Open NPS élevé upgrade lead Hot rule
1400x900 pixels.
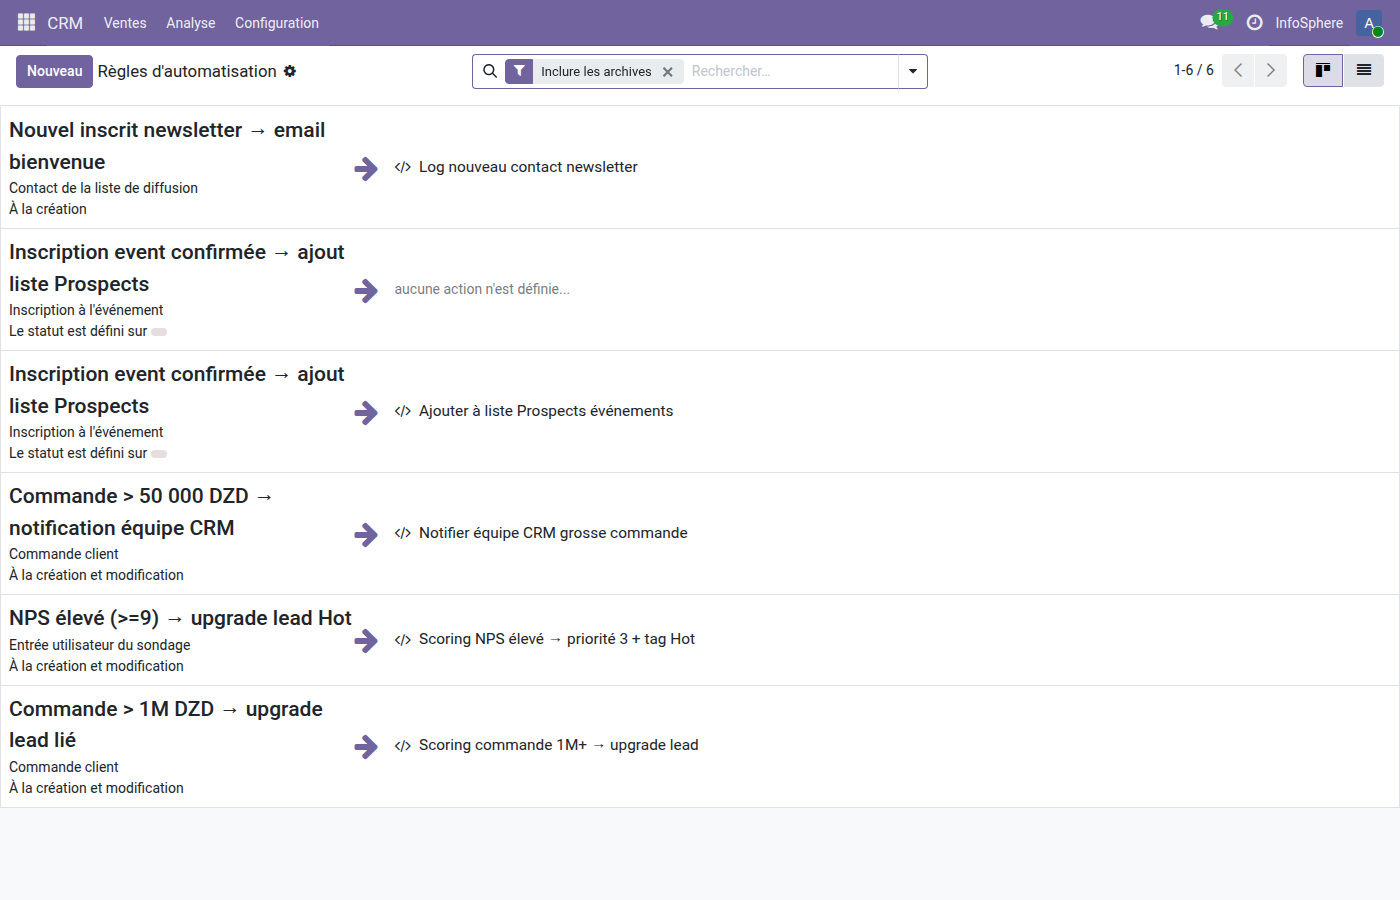pyautogui.click(x=180, y=618)
